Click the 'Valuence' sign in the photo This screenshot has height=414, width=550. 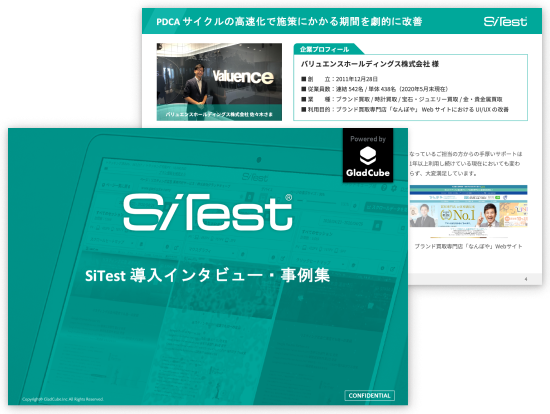pos(243,77)
